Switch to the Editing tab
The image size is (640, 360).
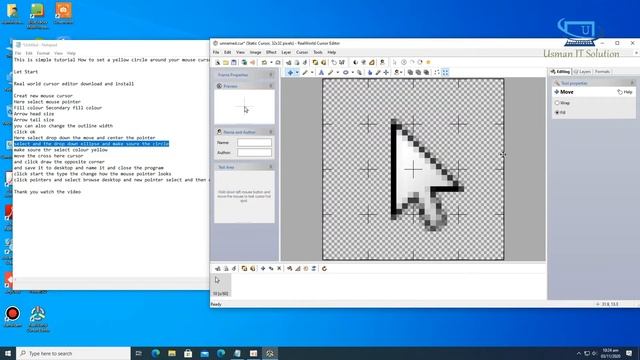pyautogui.click(x=560, y=72)
